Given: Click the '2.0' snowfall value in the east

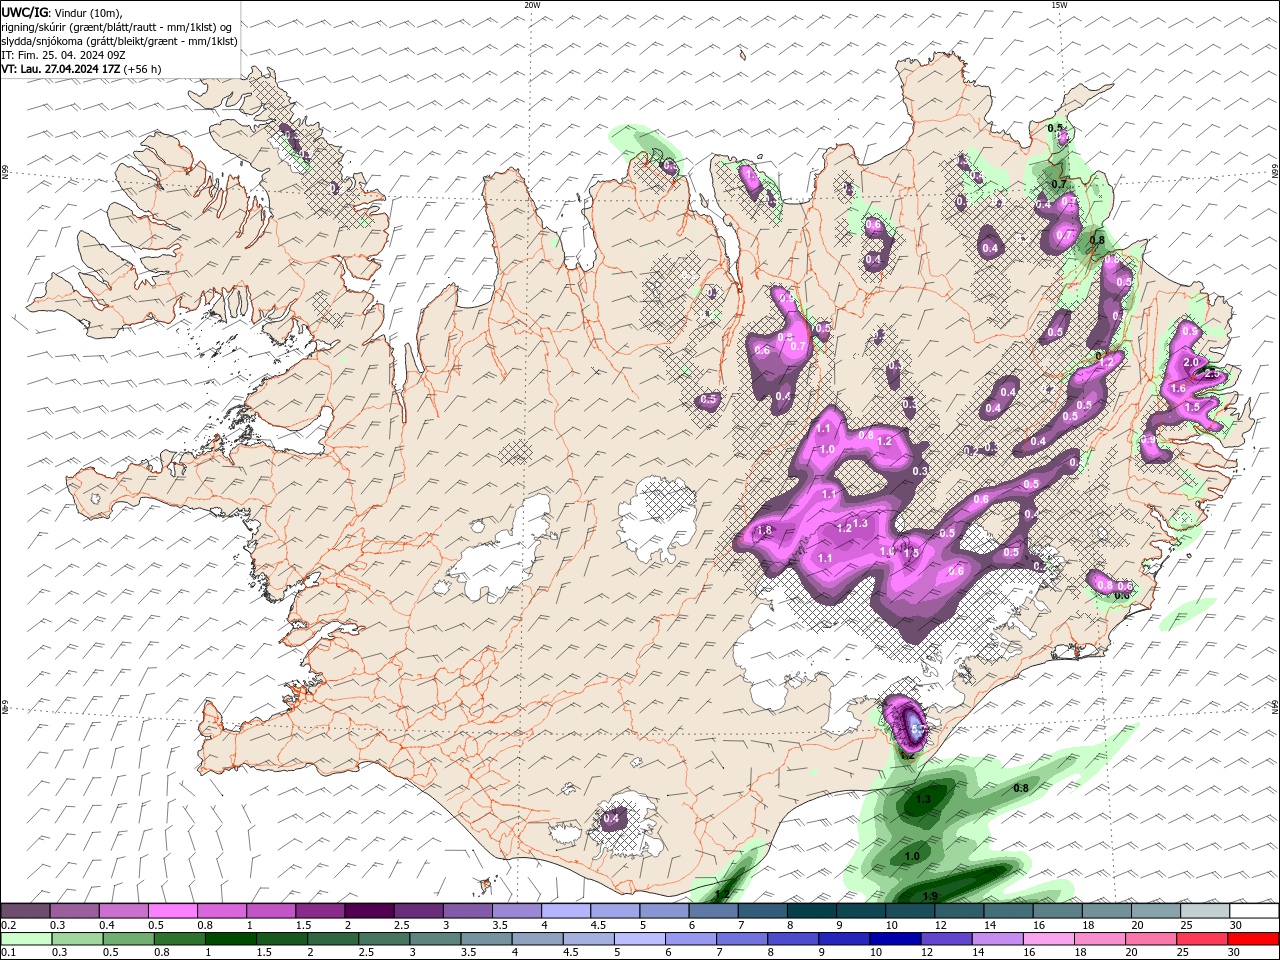Looking at the screenshot, I should [1191, 362].
